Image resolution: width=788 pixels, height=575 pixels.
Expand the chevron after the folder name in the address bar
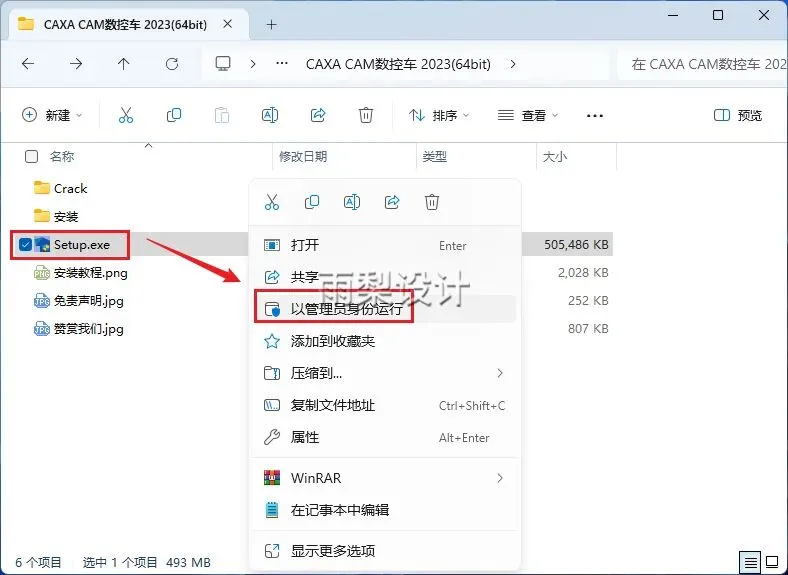[513, 64]
